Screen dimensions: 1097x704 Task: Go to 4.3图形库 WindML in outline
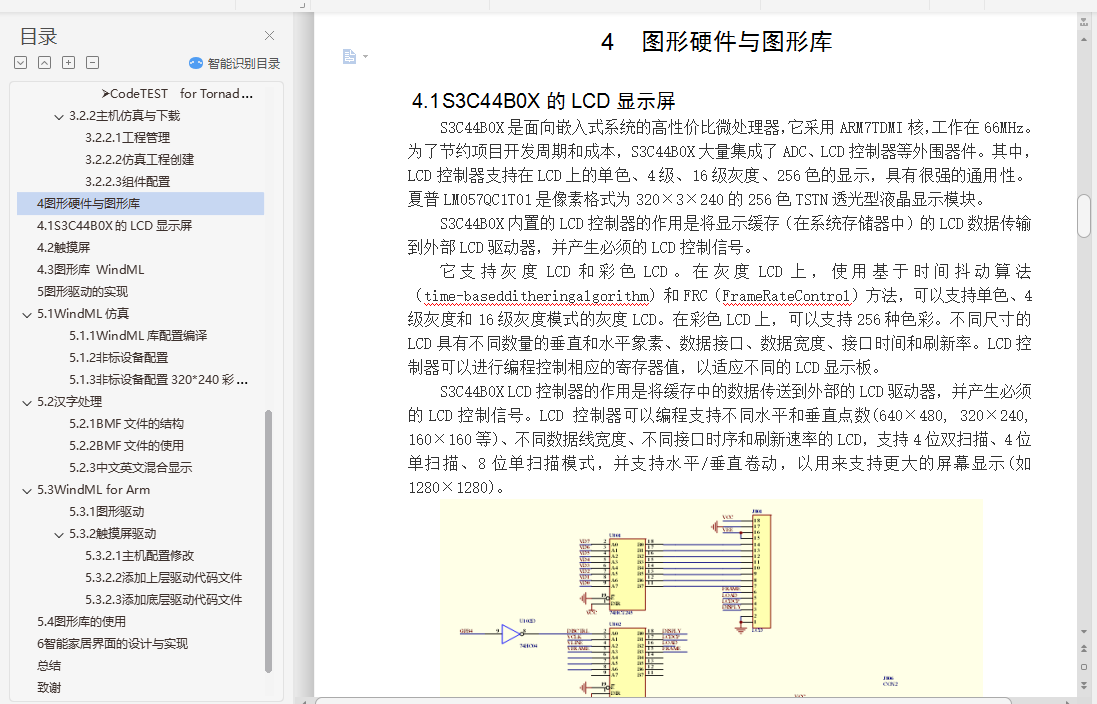(90, 269)
